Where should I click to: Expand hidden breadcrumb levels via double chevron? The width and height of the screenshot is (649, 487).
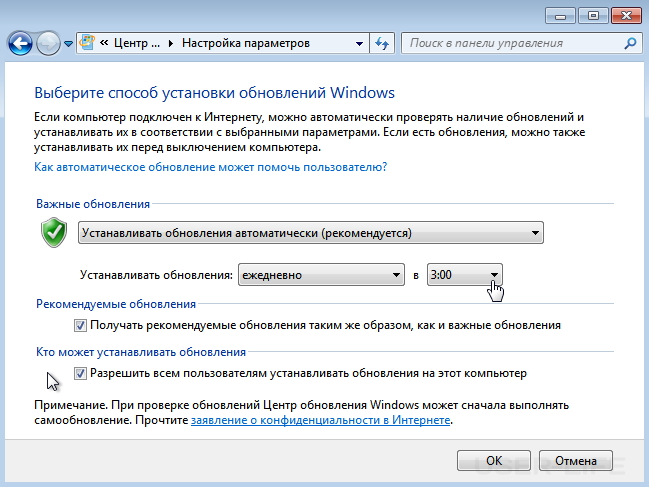click(x=104, y=43)
